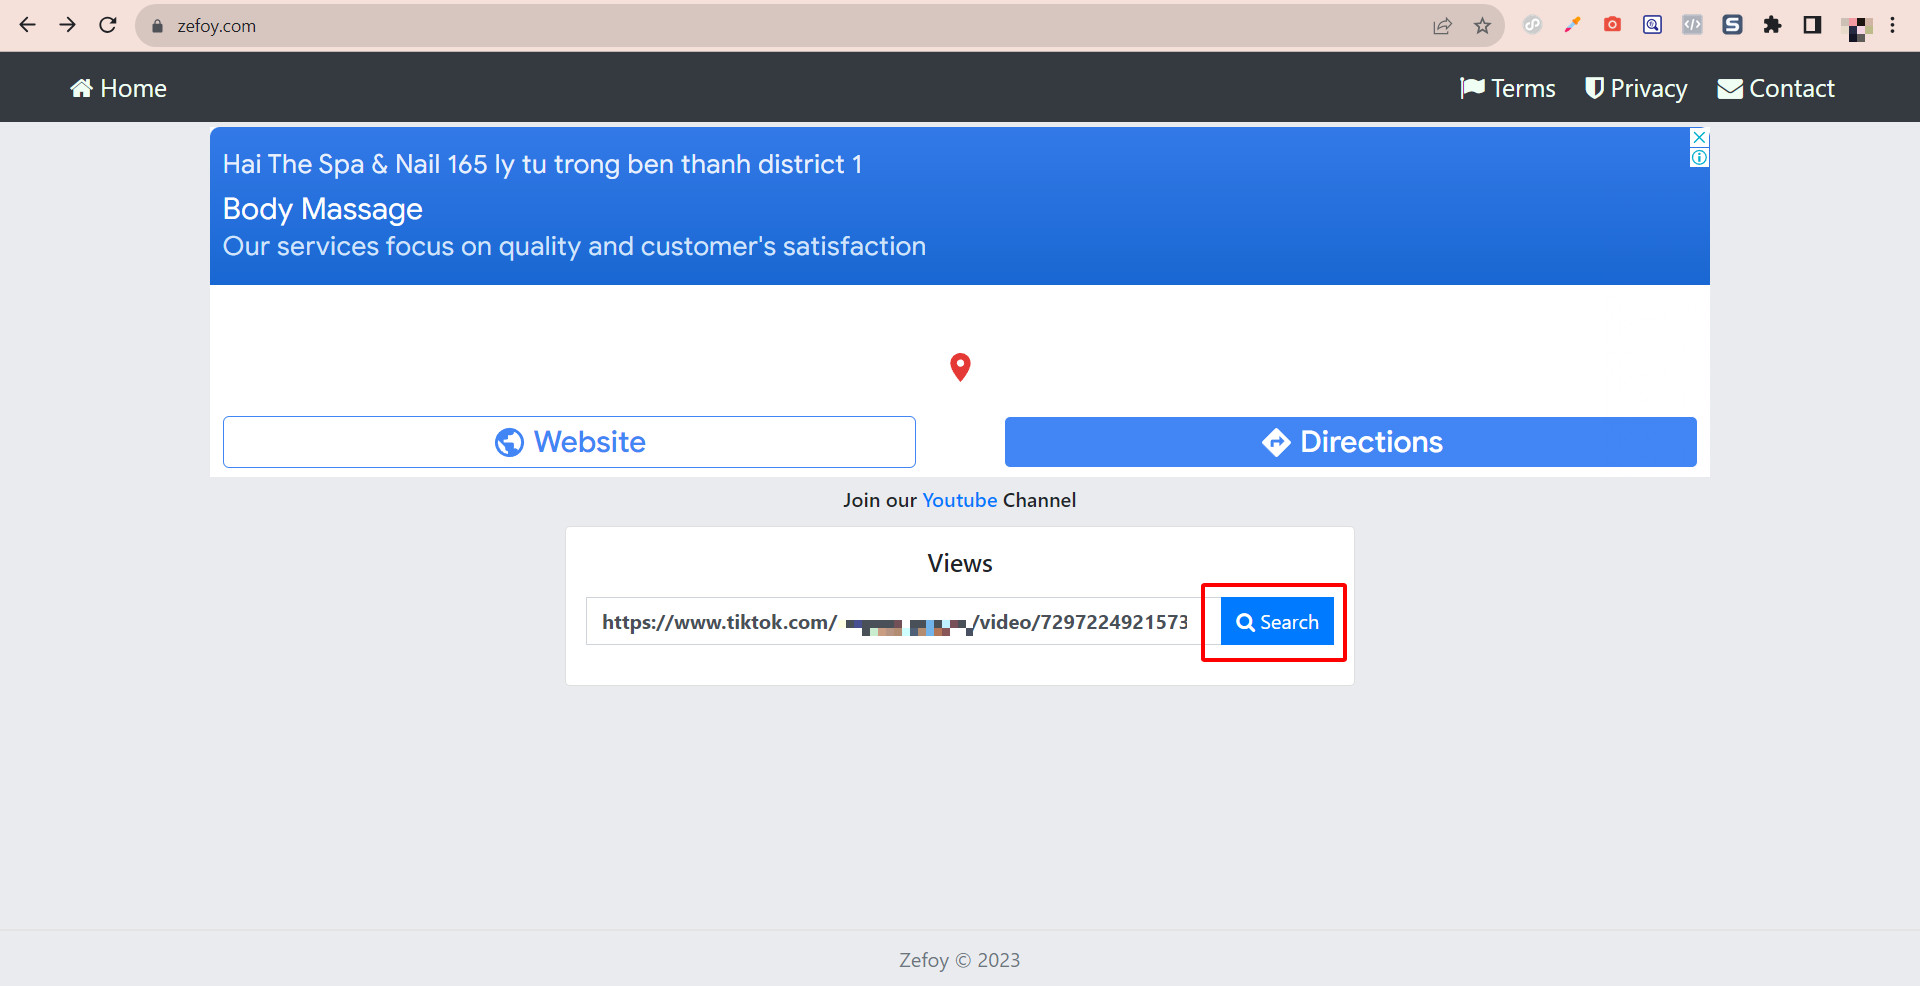
Task: Open the Extensions puzzle piece menu
Action: pos(1772,25)
